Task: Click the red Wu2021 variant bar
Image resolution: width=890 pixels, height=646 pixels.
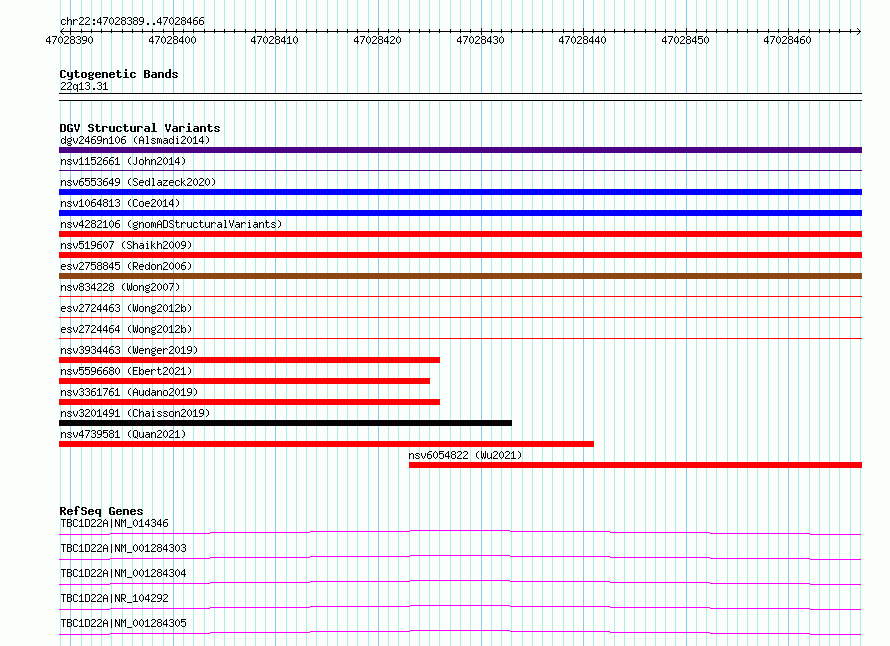Action: click(635, 465)
